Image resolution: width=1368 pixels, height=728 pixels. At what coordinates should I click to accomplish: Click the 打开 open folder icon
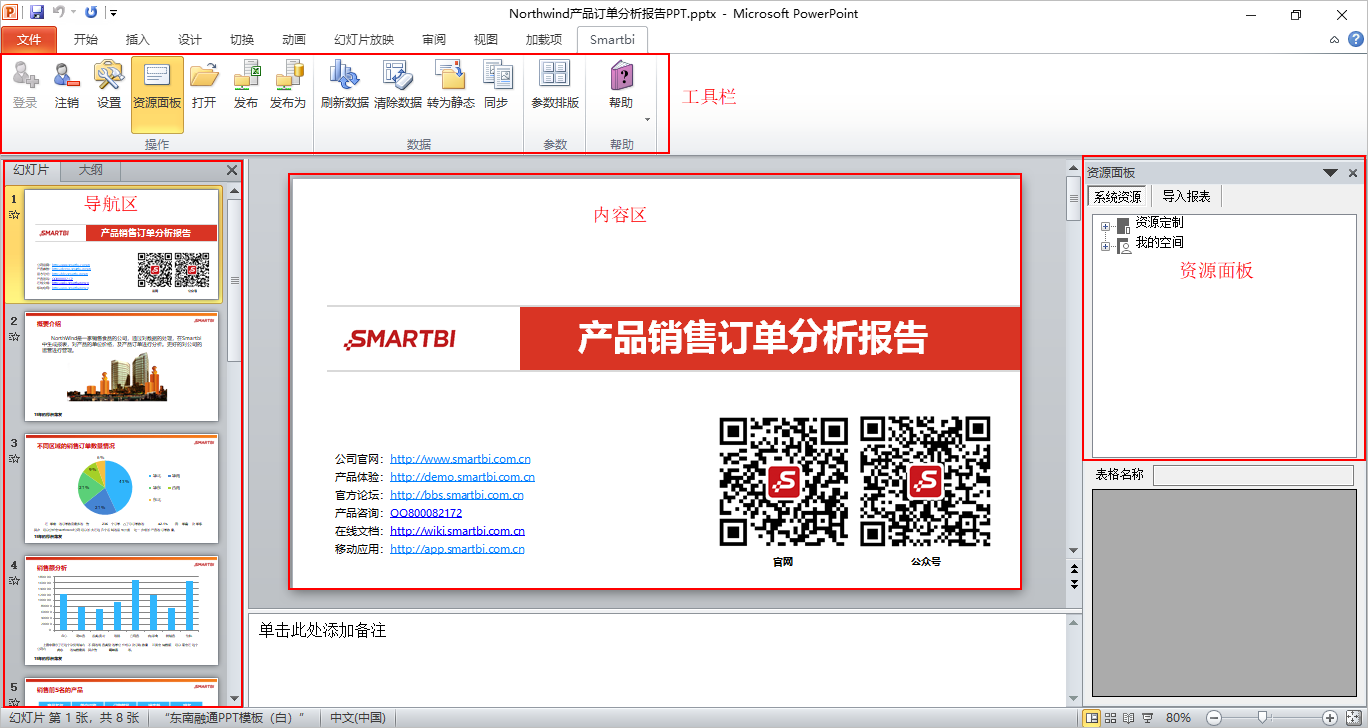click(204, 76)
